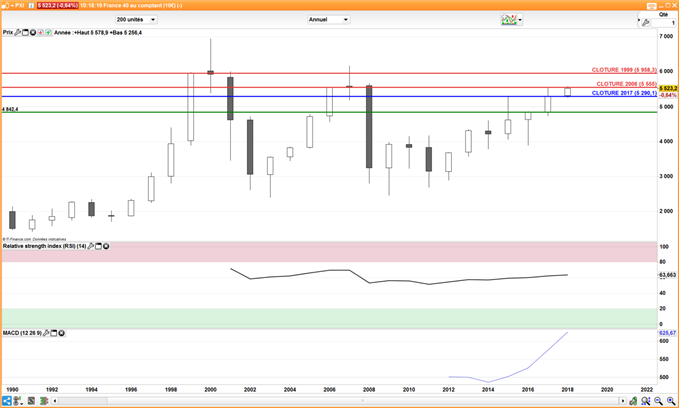679x408 pixels.
Task: Click the current price tag 5 523,2 on price axis
Action: pos(668,88)
